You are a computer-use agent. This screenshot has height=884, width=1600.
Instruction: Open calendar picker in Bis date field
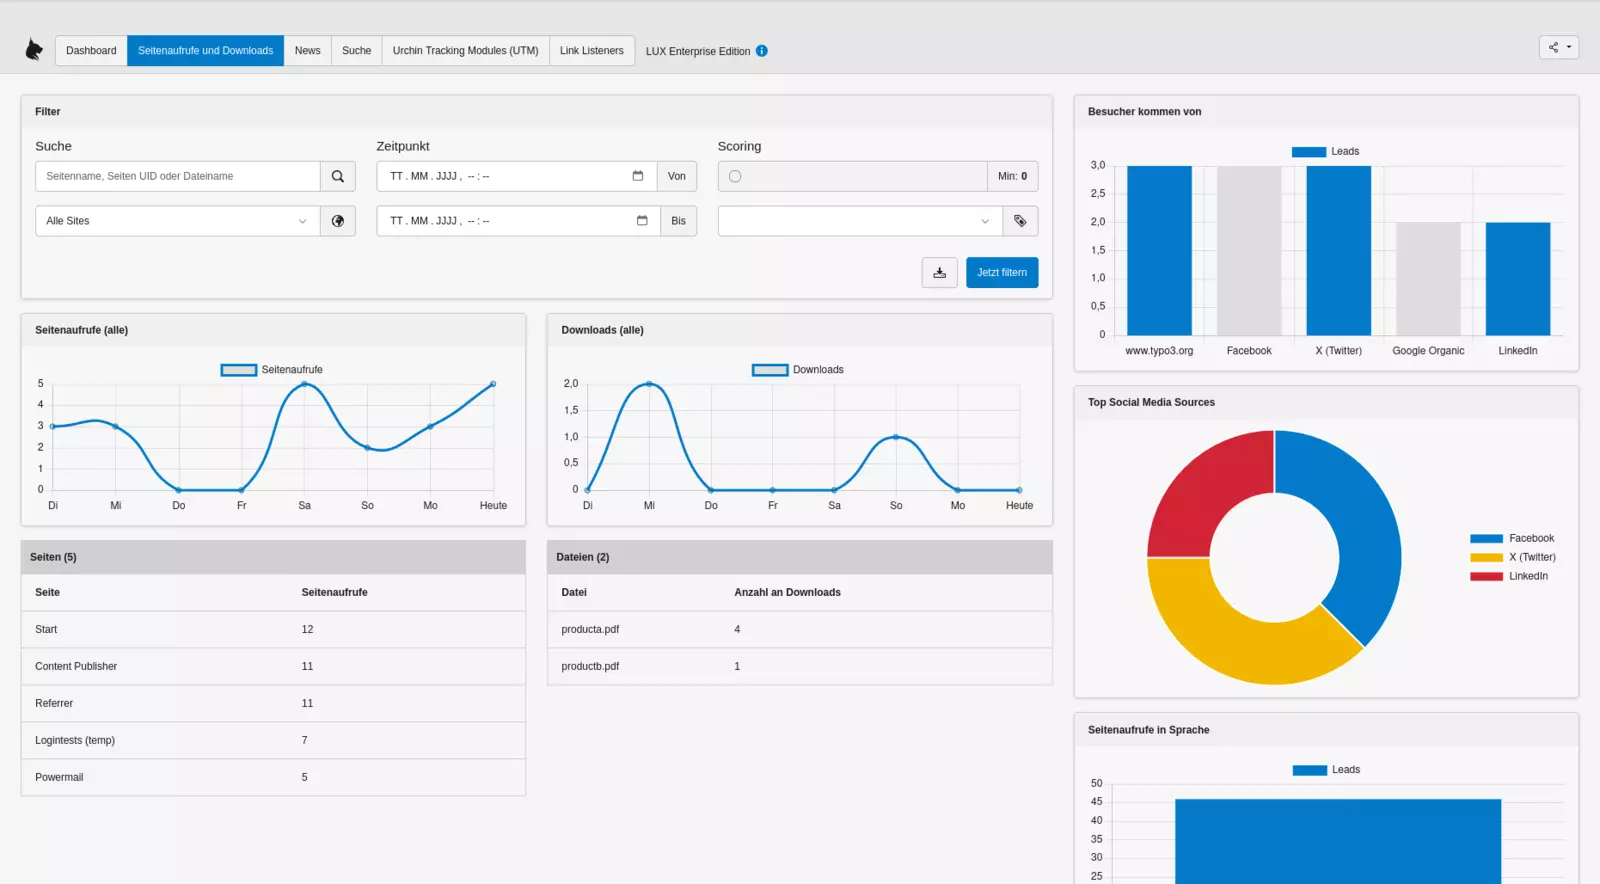point(642,221)
